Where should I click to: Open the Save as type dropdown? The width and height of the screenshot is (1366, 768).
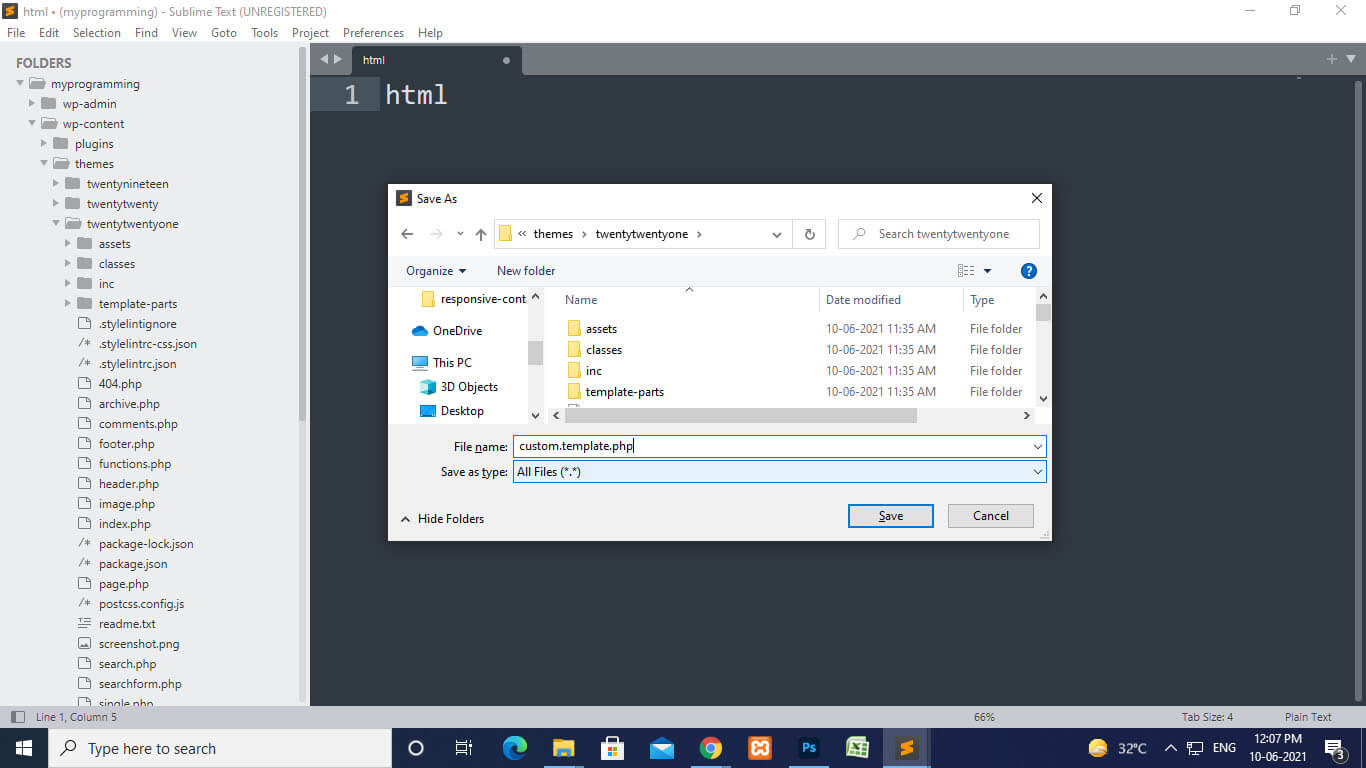[x=779, y=472]
